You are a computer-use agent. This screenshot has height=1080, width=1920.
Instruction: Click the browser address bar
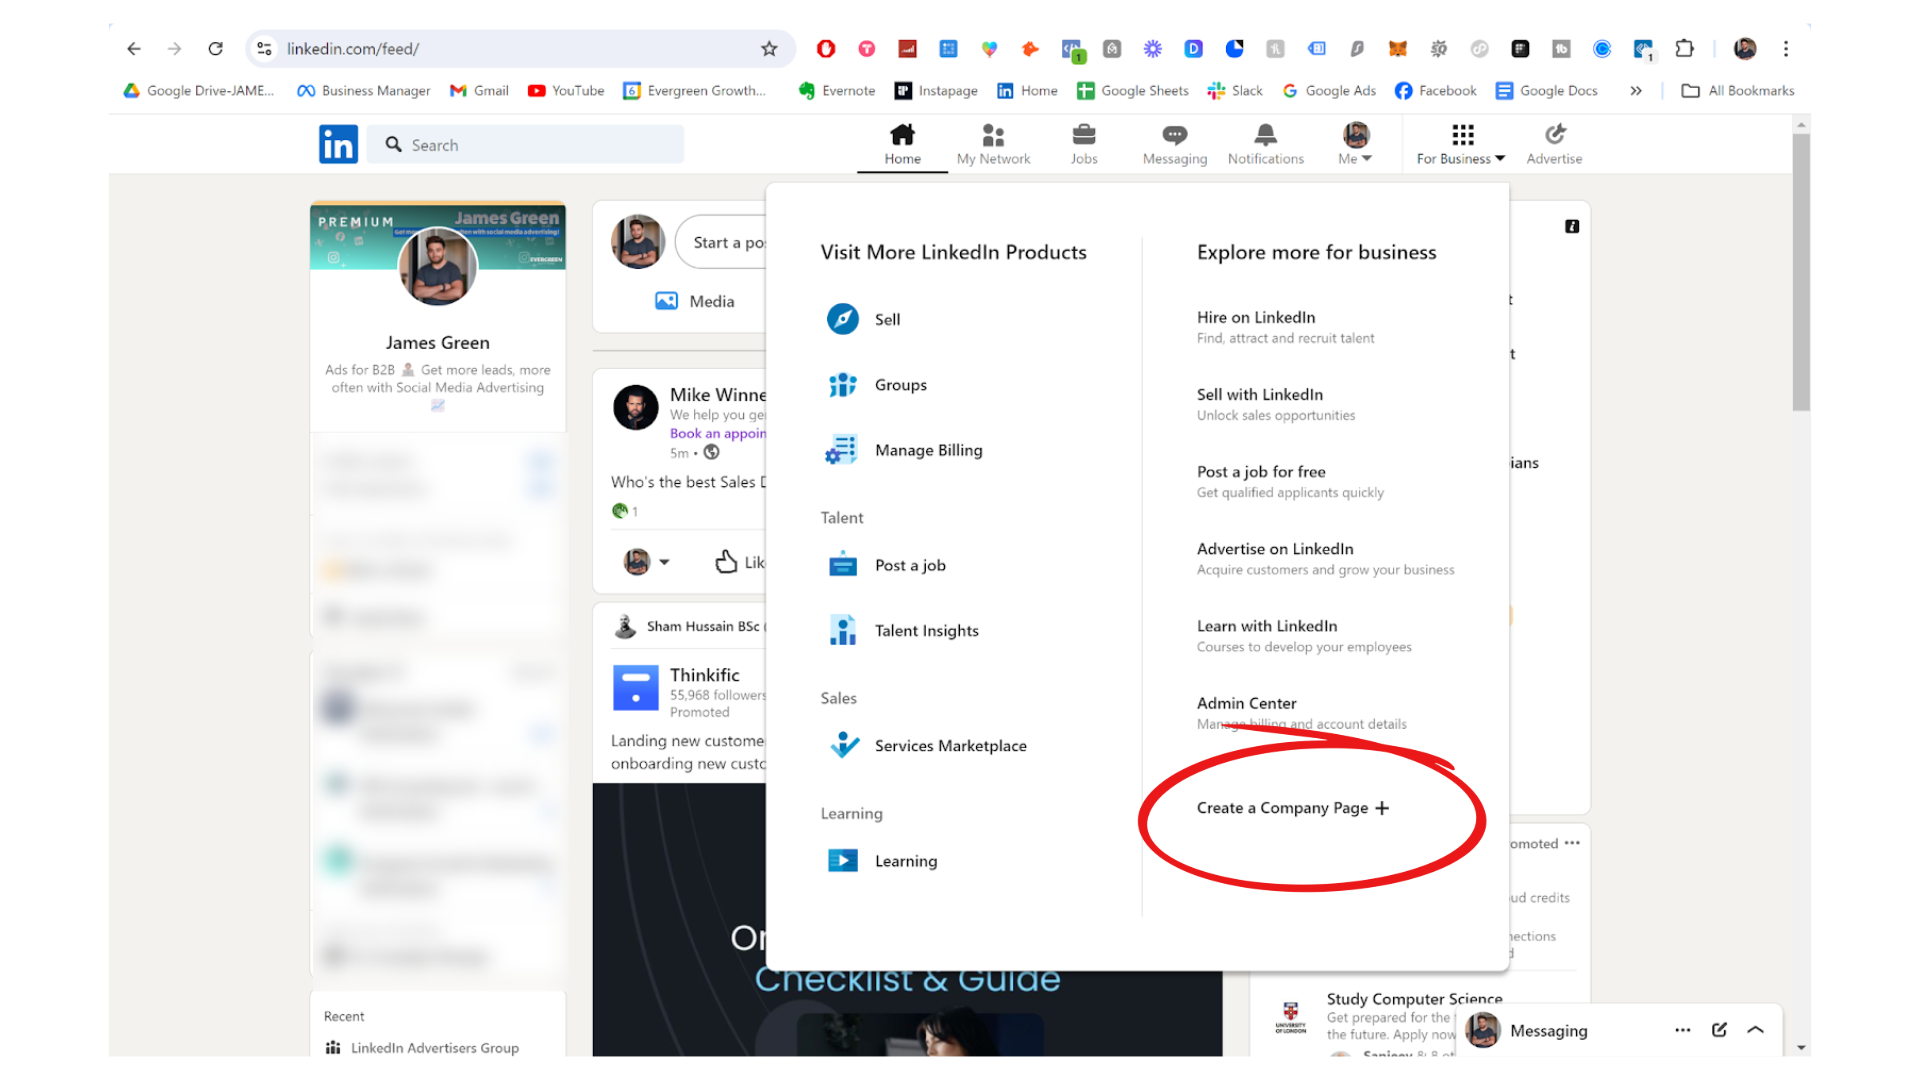click(x=520, y=49)
